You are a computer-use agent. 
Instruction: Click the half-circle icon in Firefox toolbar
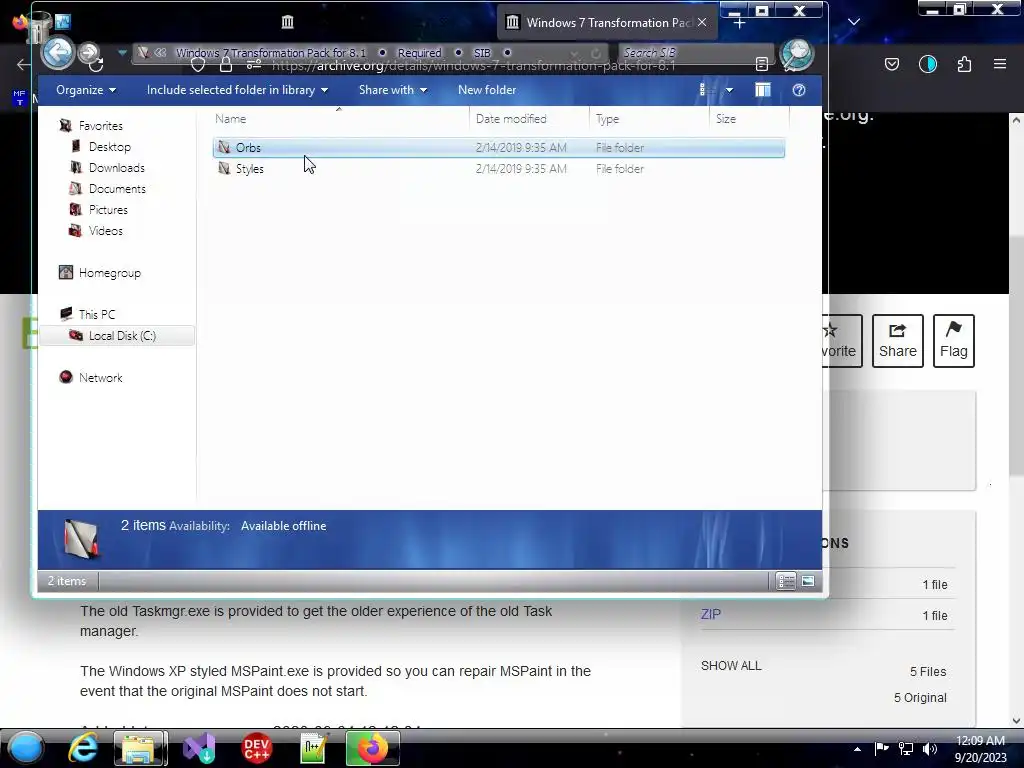tap(927, 64)
